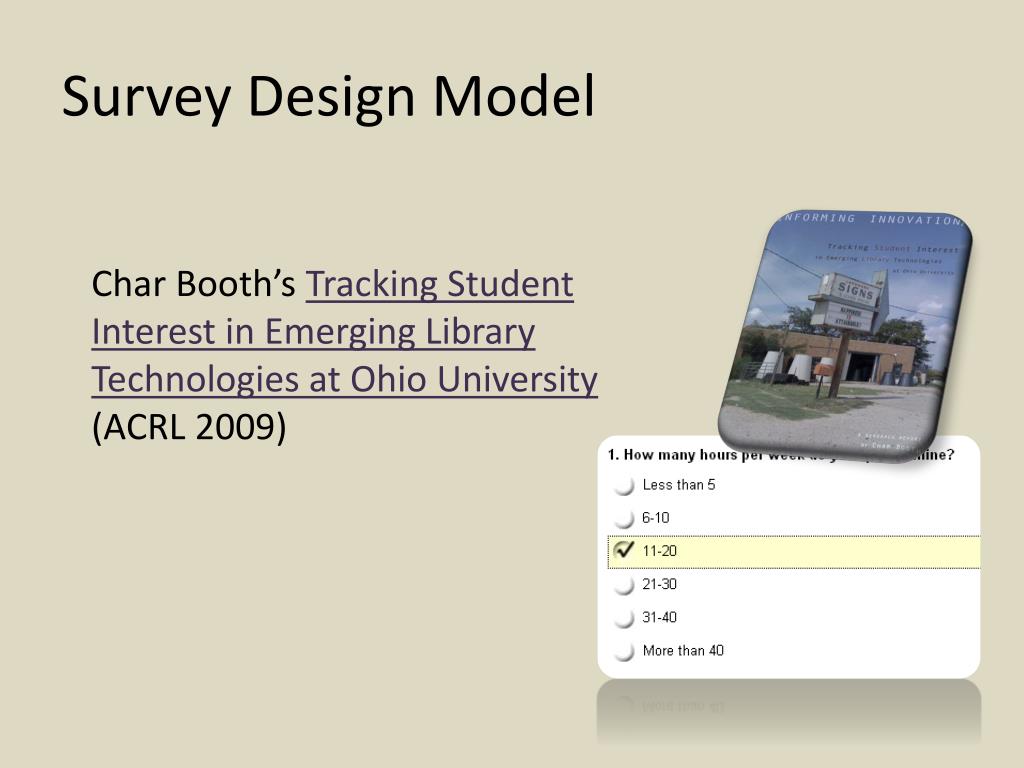Open the Tracking Student Interest hyperlink
This screenshot has width=1024, height=768.
(x=344, y=332)
